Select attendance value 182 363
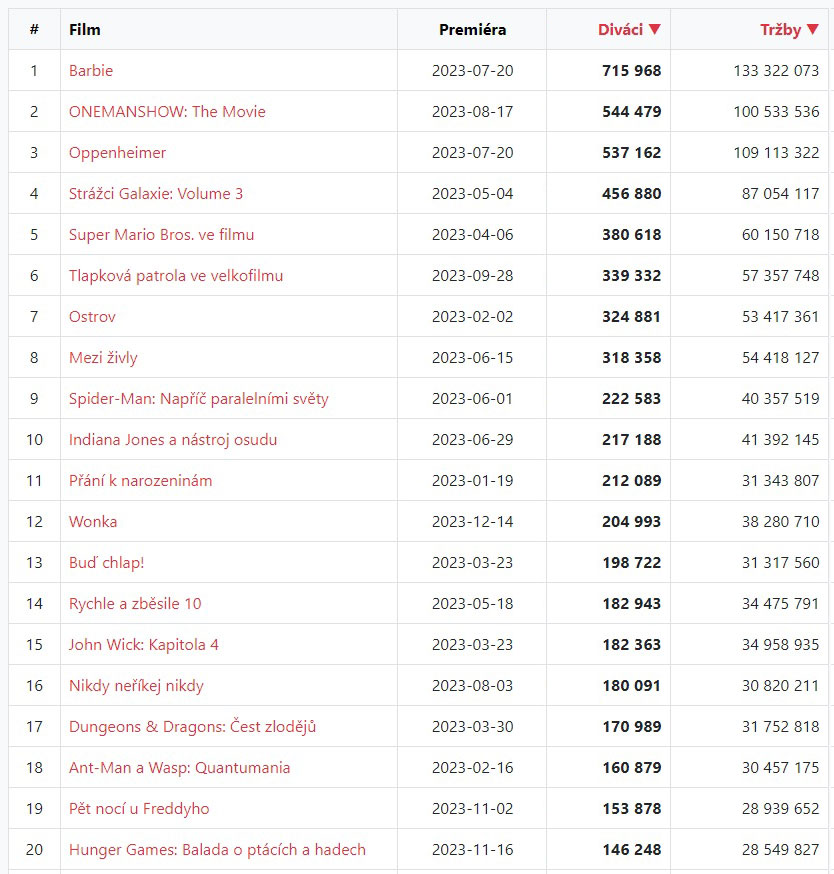 click(x=632, y=644)
